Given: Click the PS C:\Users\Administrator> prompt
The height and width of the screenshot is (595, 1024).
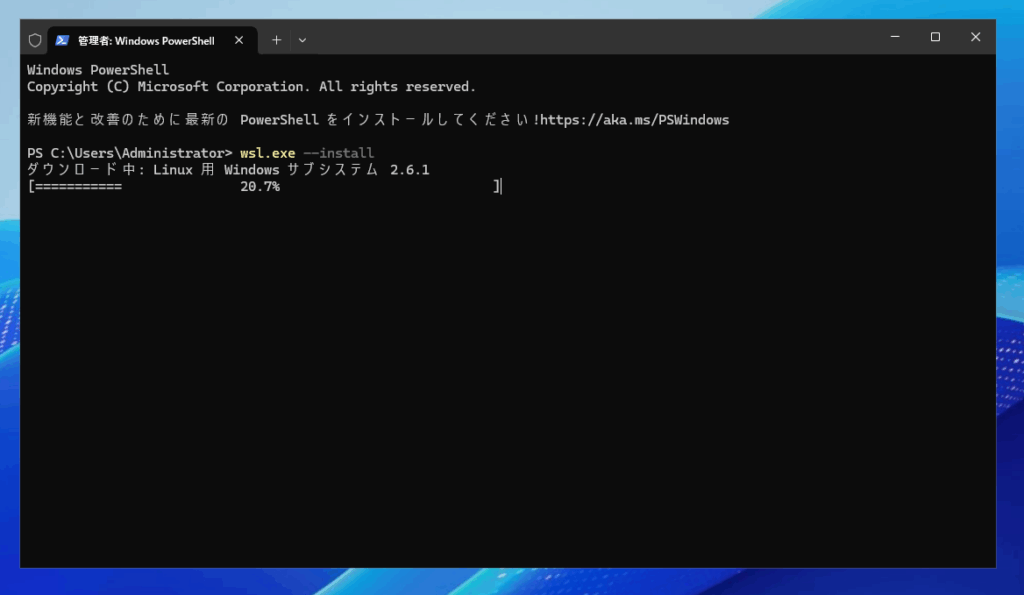Looking at the screenshot, I should [x=129, y=153].
